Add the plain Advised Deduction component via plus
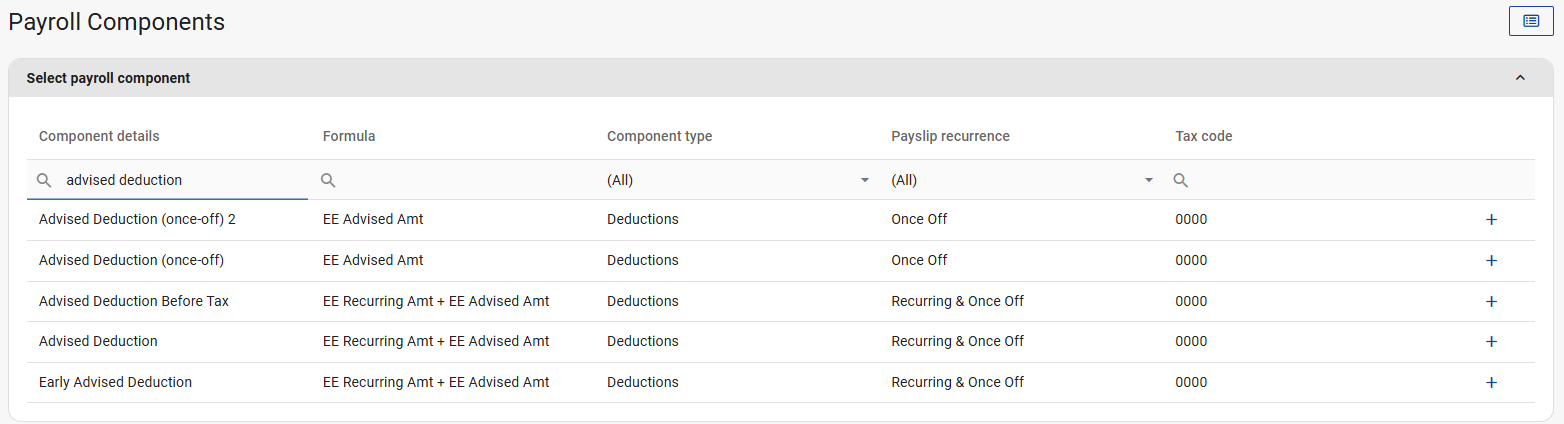This screenshot has width=1564, height=424. (1491, 341)
